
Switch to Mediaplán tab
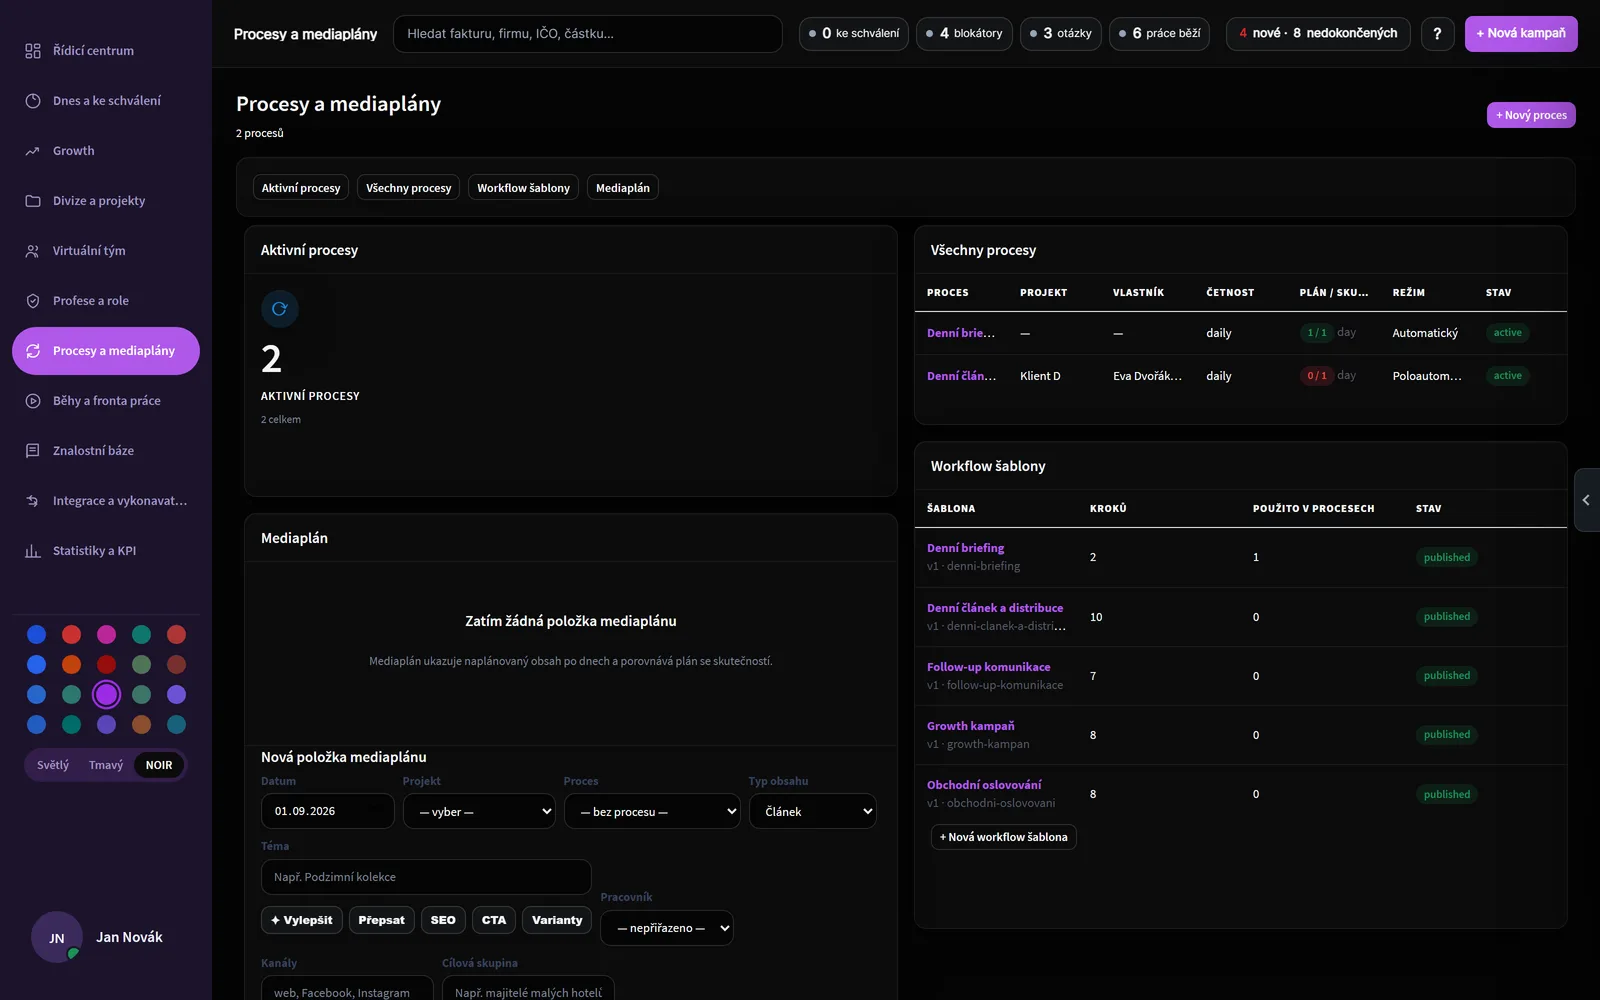click(623, 188)
